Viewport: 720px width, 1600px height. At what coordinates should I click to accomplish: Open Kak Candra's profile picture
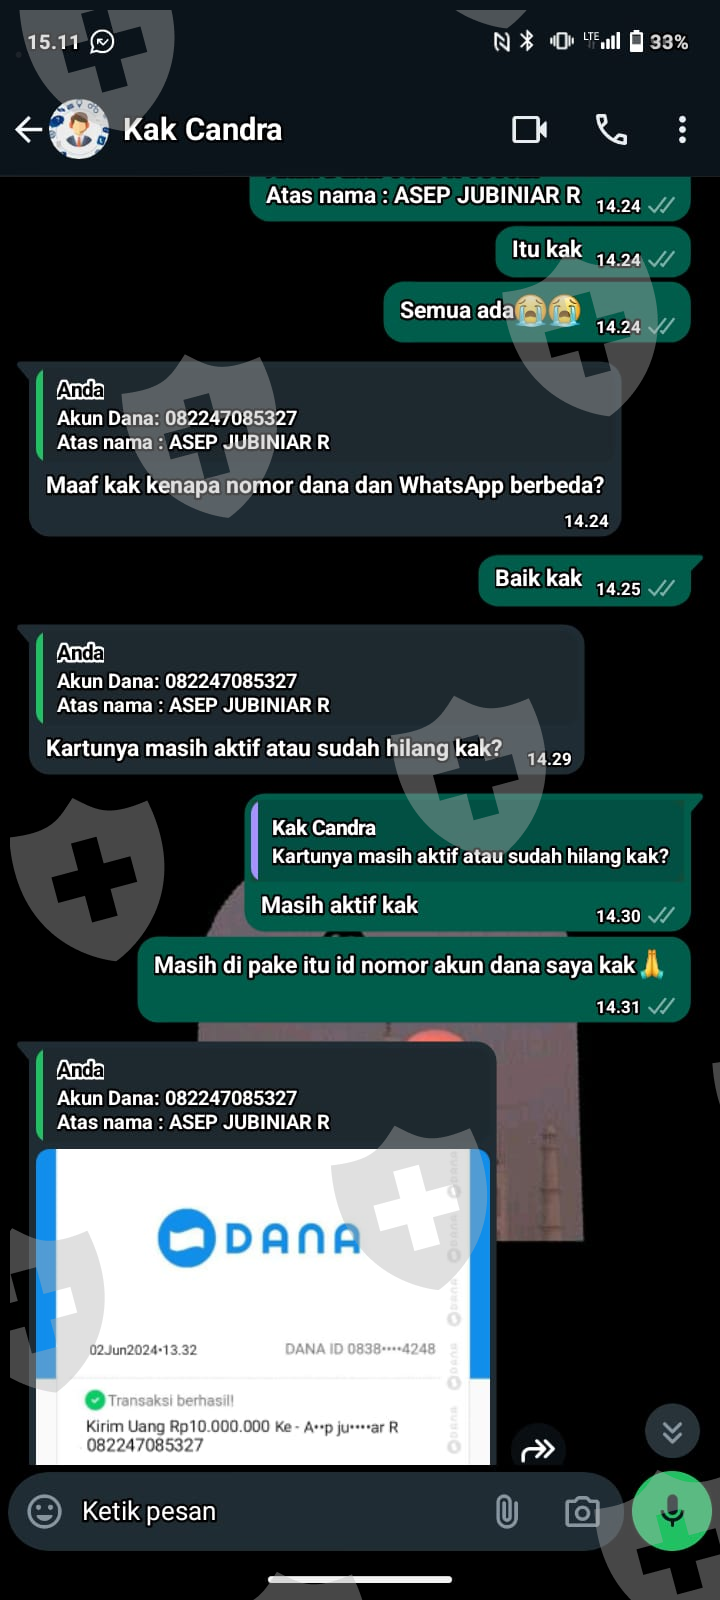79,129
